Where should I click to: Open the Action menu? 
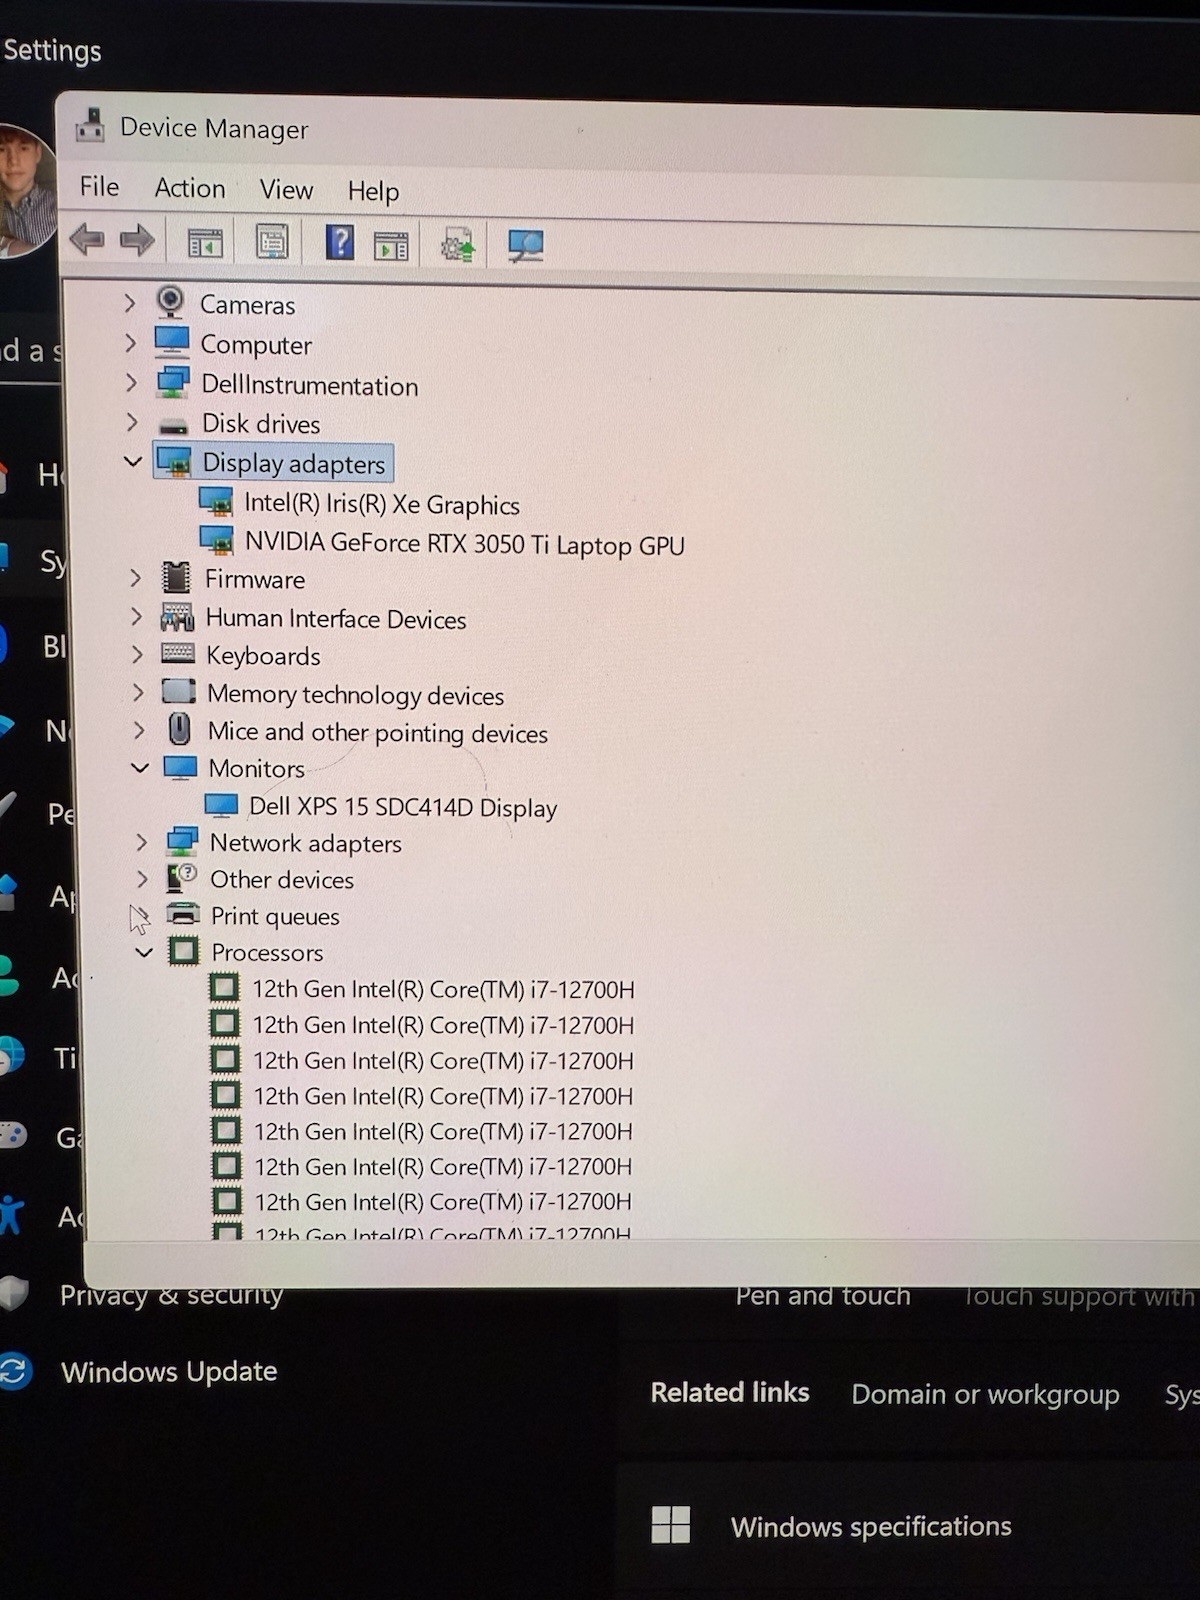pyautogui.click(x=190, y=188)
